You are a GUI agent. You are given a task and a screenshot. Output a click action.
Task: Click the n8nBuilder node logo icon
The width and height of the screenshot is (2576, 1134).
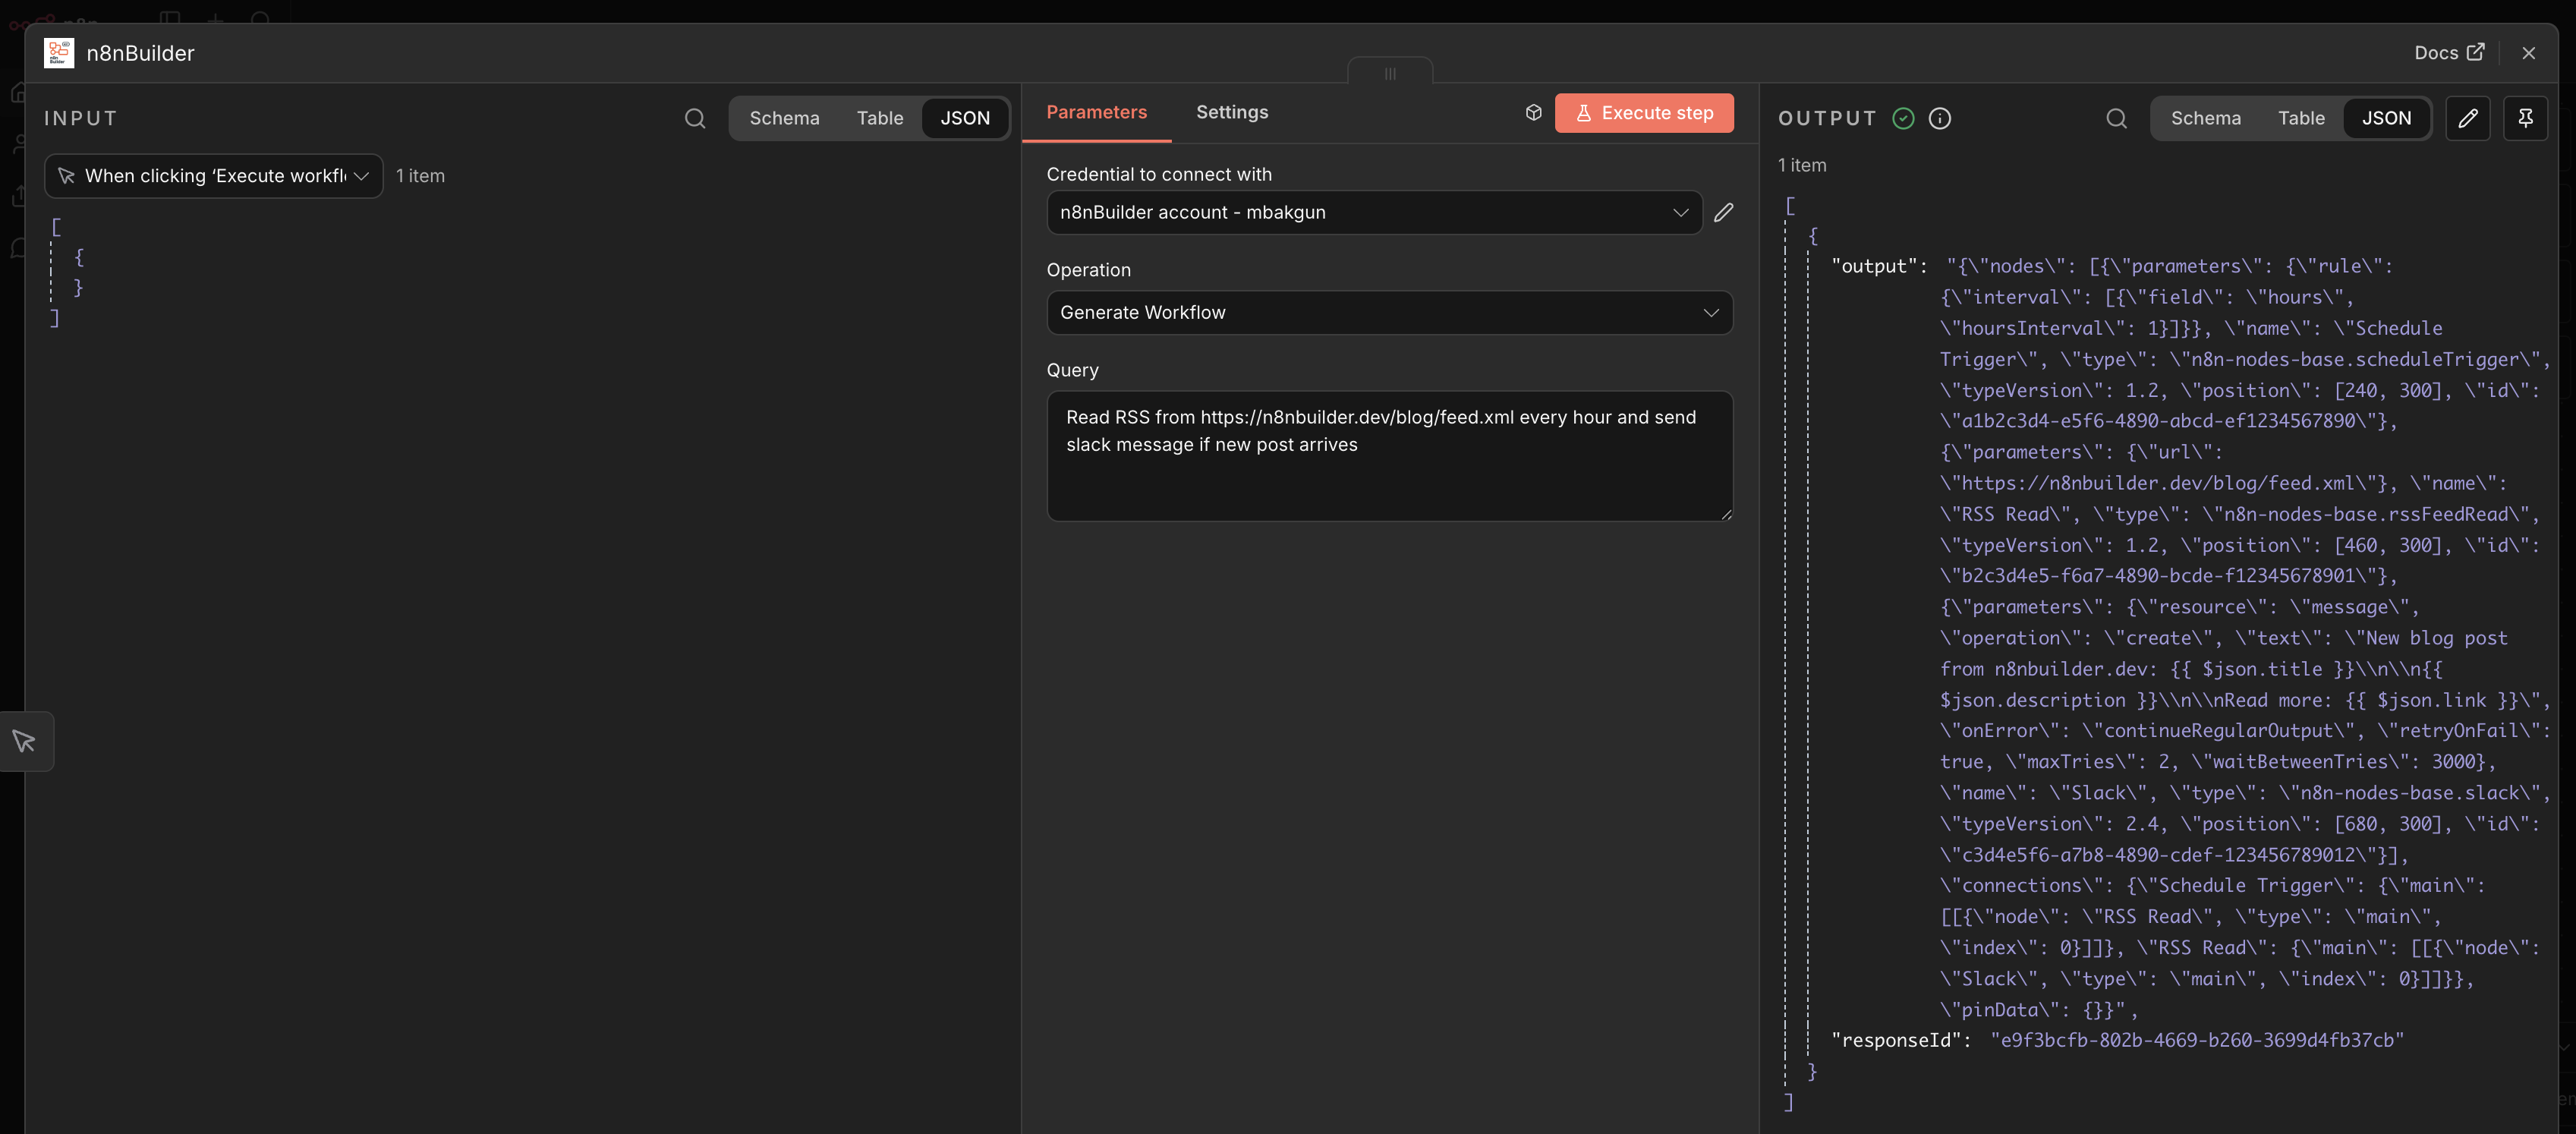coord(59,53)
